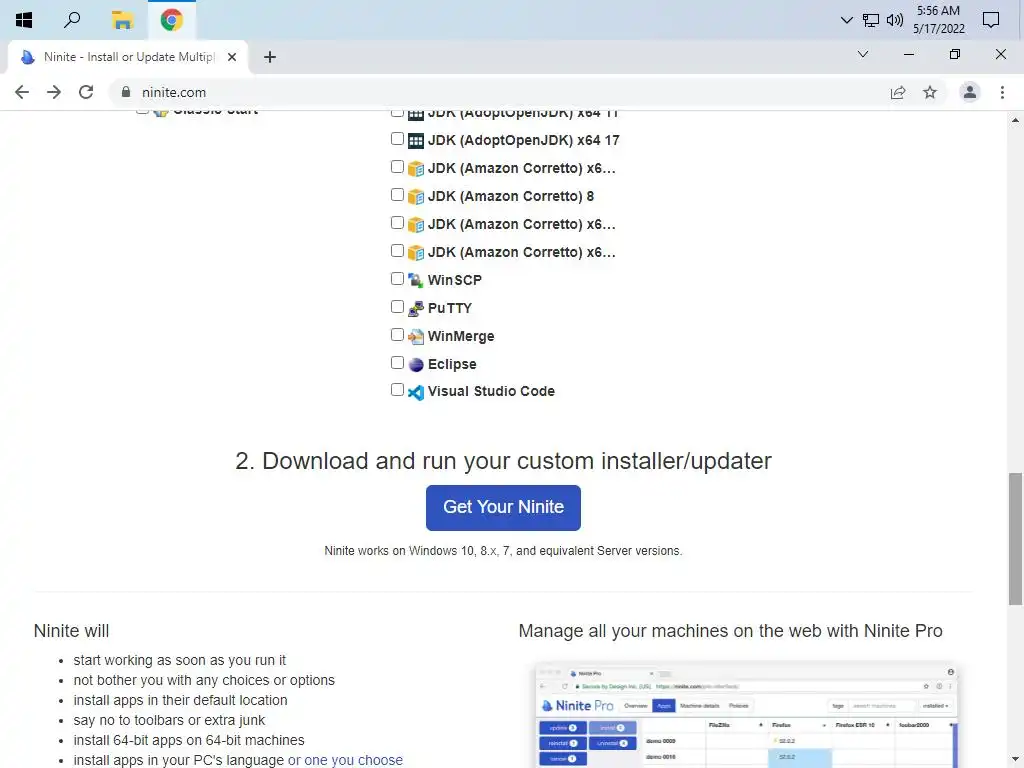Image resolution: width=1024 pixels, height=768 pixels.
Task: Open the Chrome profile menu
Action: click(970, 92)
